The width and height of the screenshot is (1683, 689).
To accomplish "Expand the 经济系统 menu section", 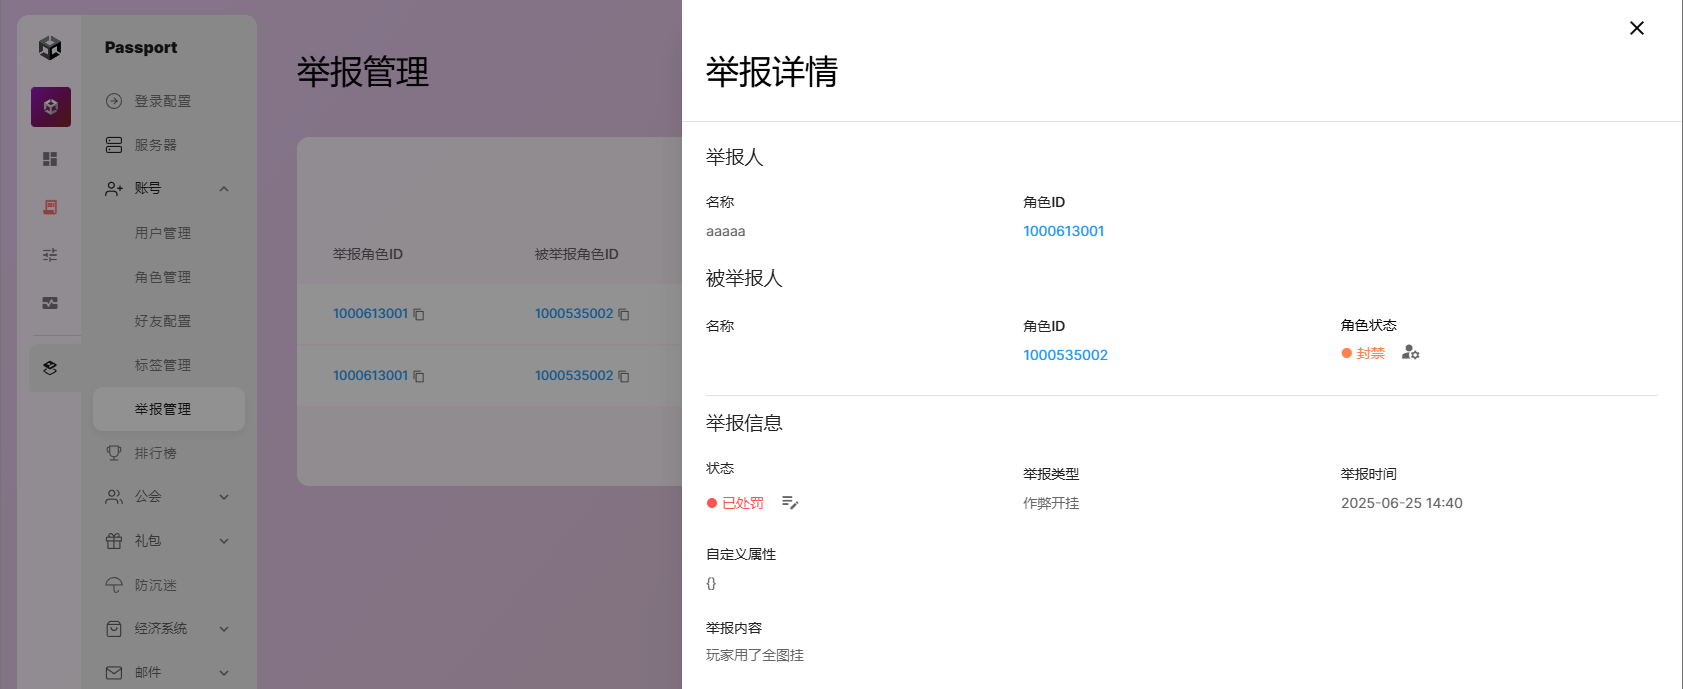I will click(224, 629).
